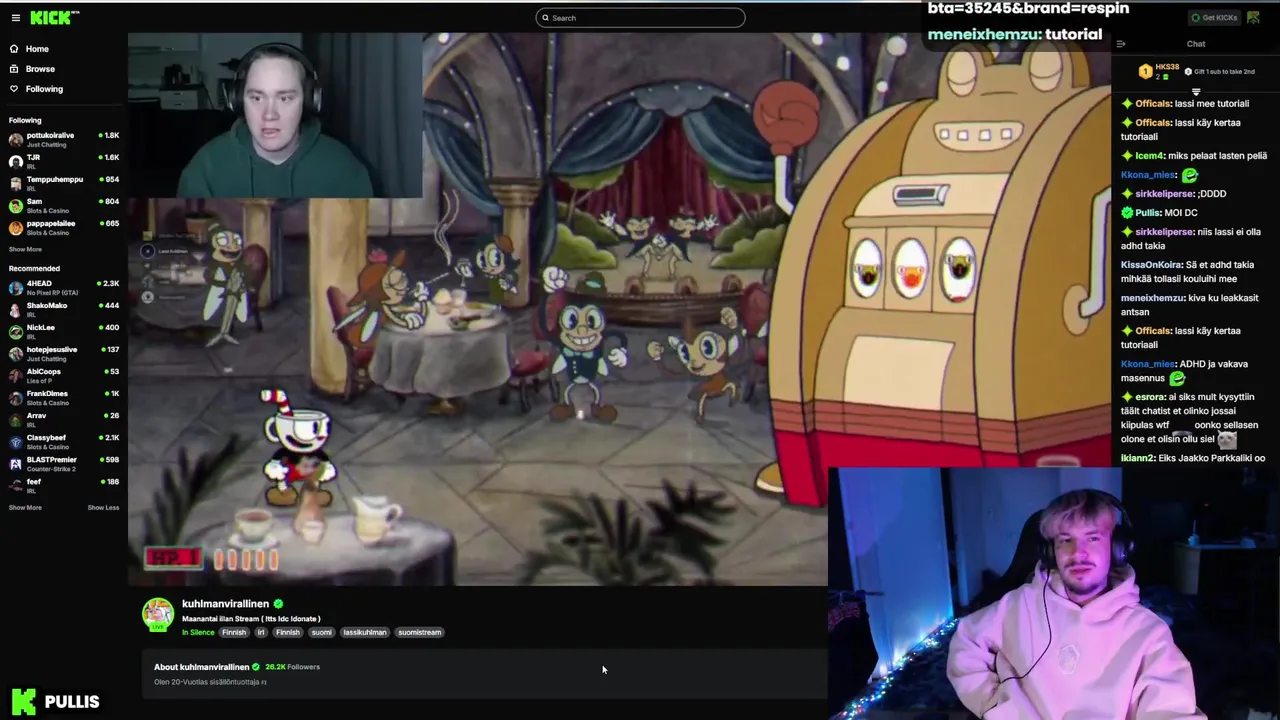Open kuhlmanvirallinen channel name link
The height and width of the screenshot is (720, 1280).
tap(225, 604)
